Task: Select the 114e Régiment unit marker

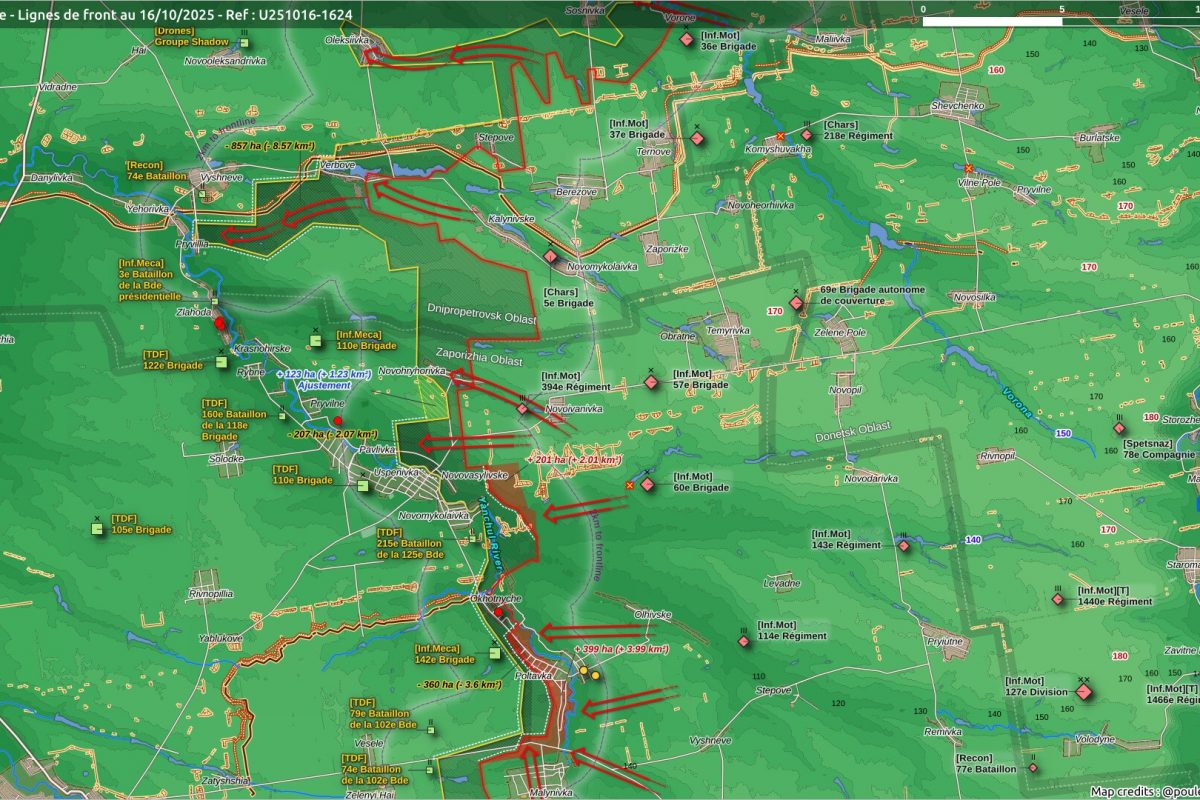Action: (744, 641)
